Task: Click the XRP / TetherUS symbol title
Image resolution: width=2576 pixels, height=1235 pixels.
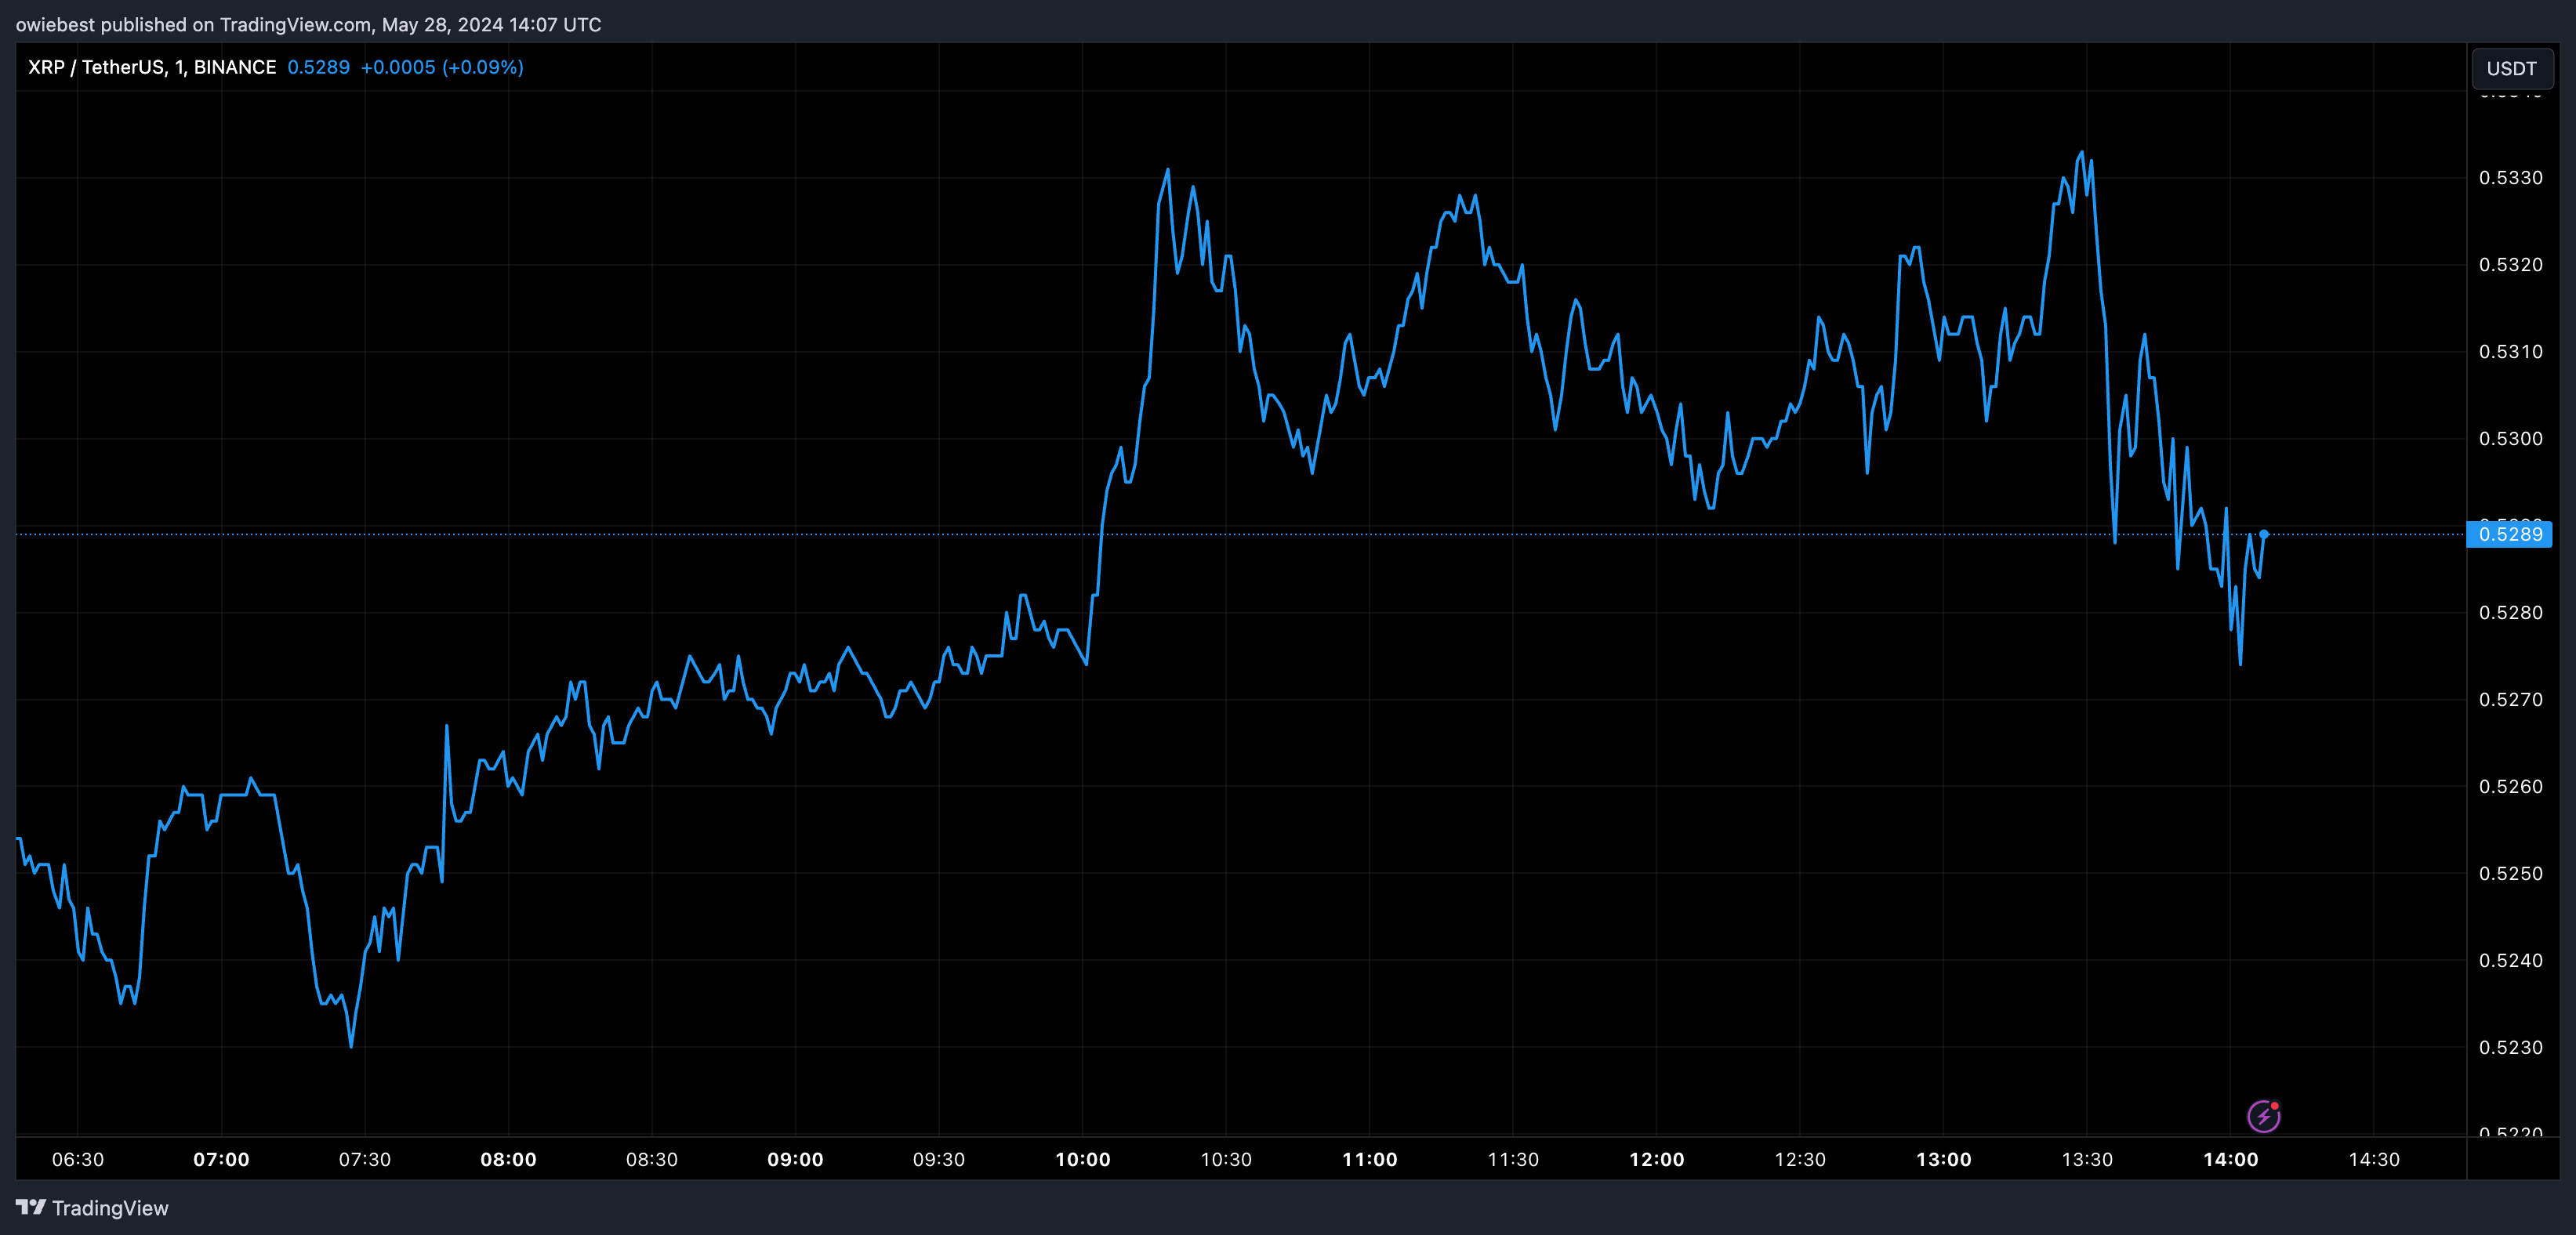Action: click(152, 67)
